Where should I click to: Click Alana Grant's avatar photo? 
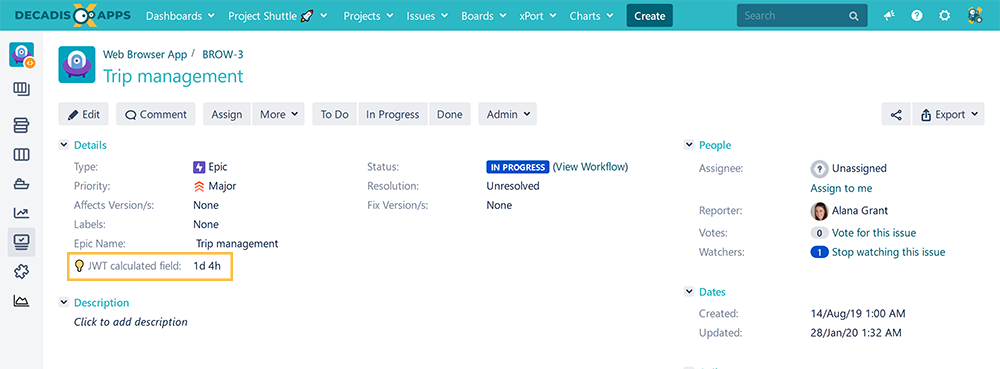click(819, 211)
